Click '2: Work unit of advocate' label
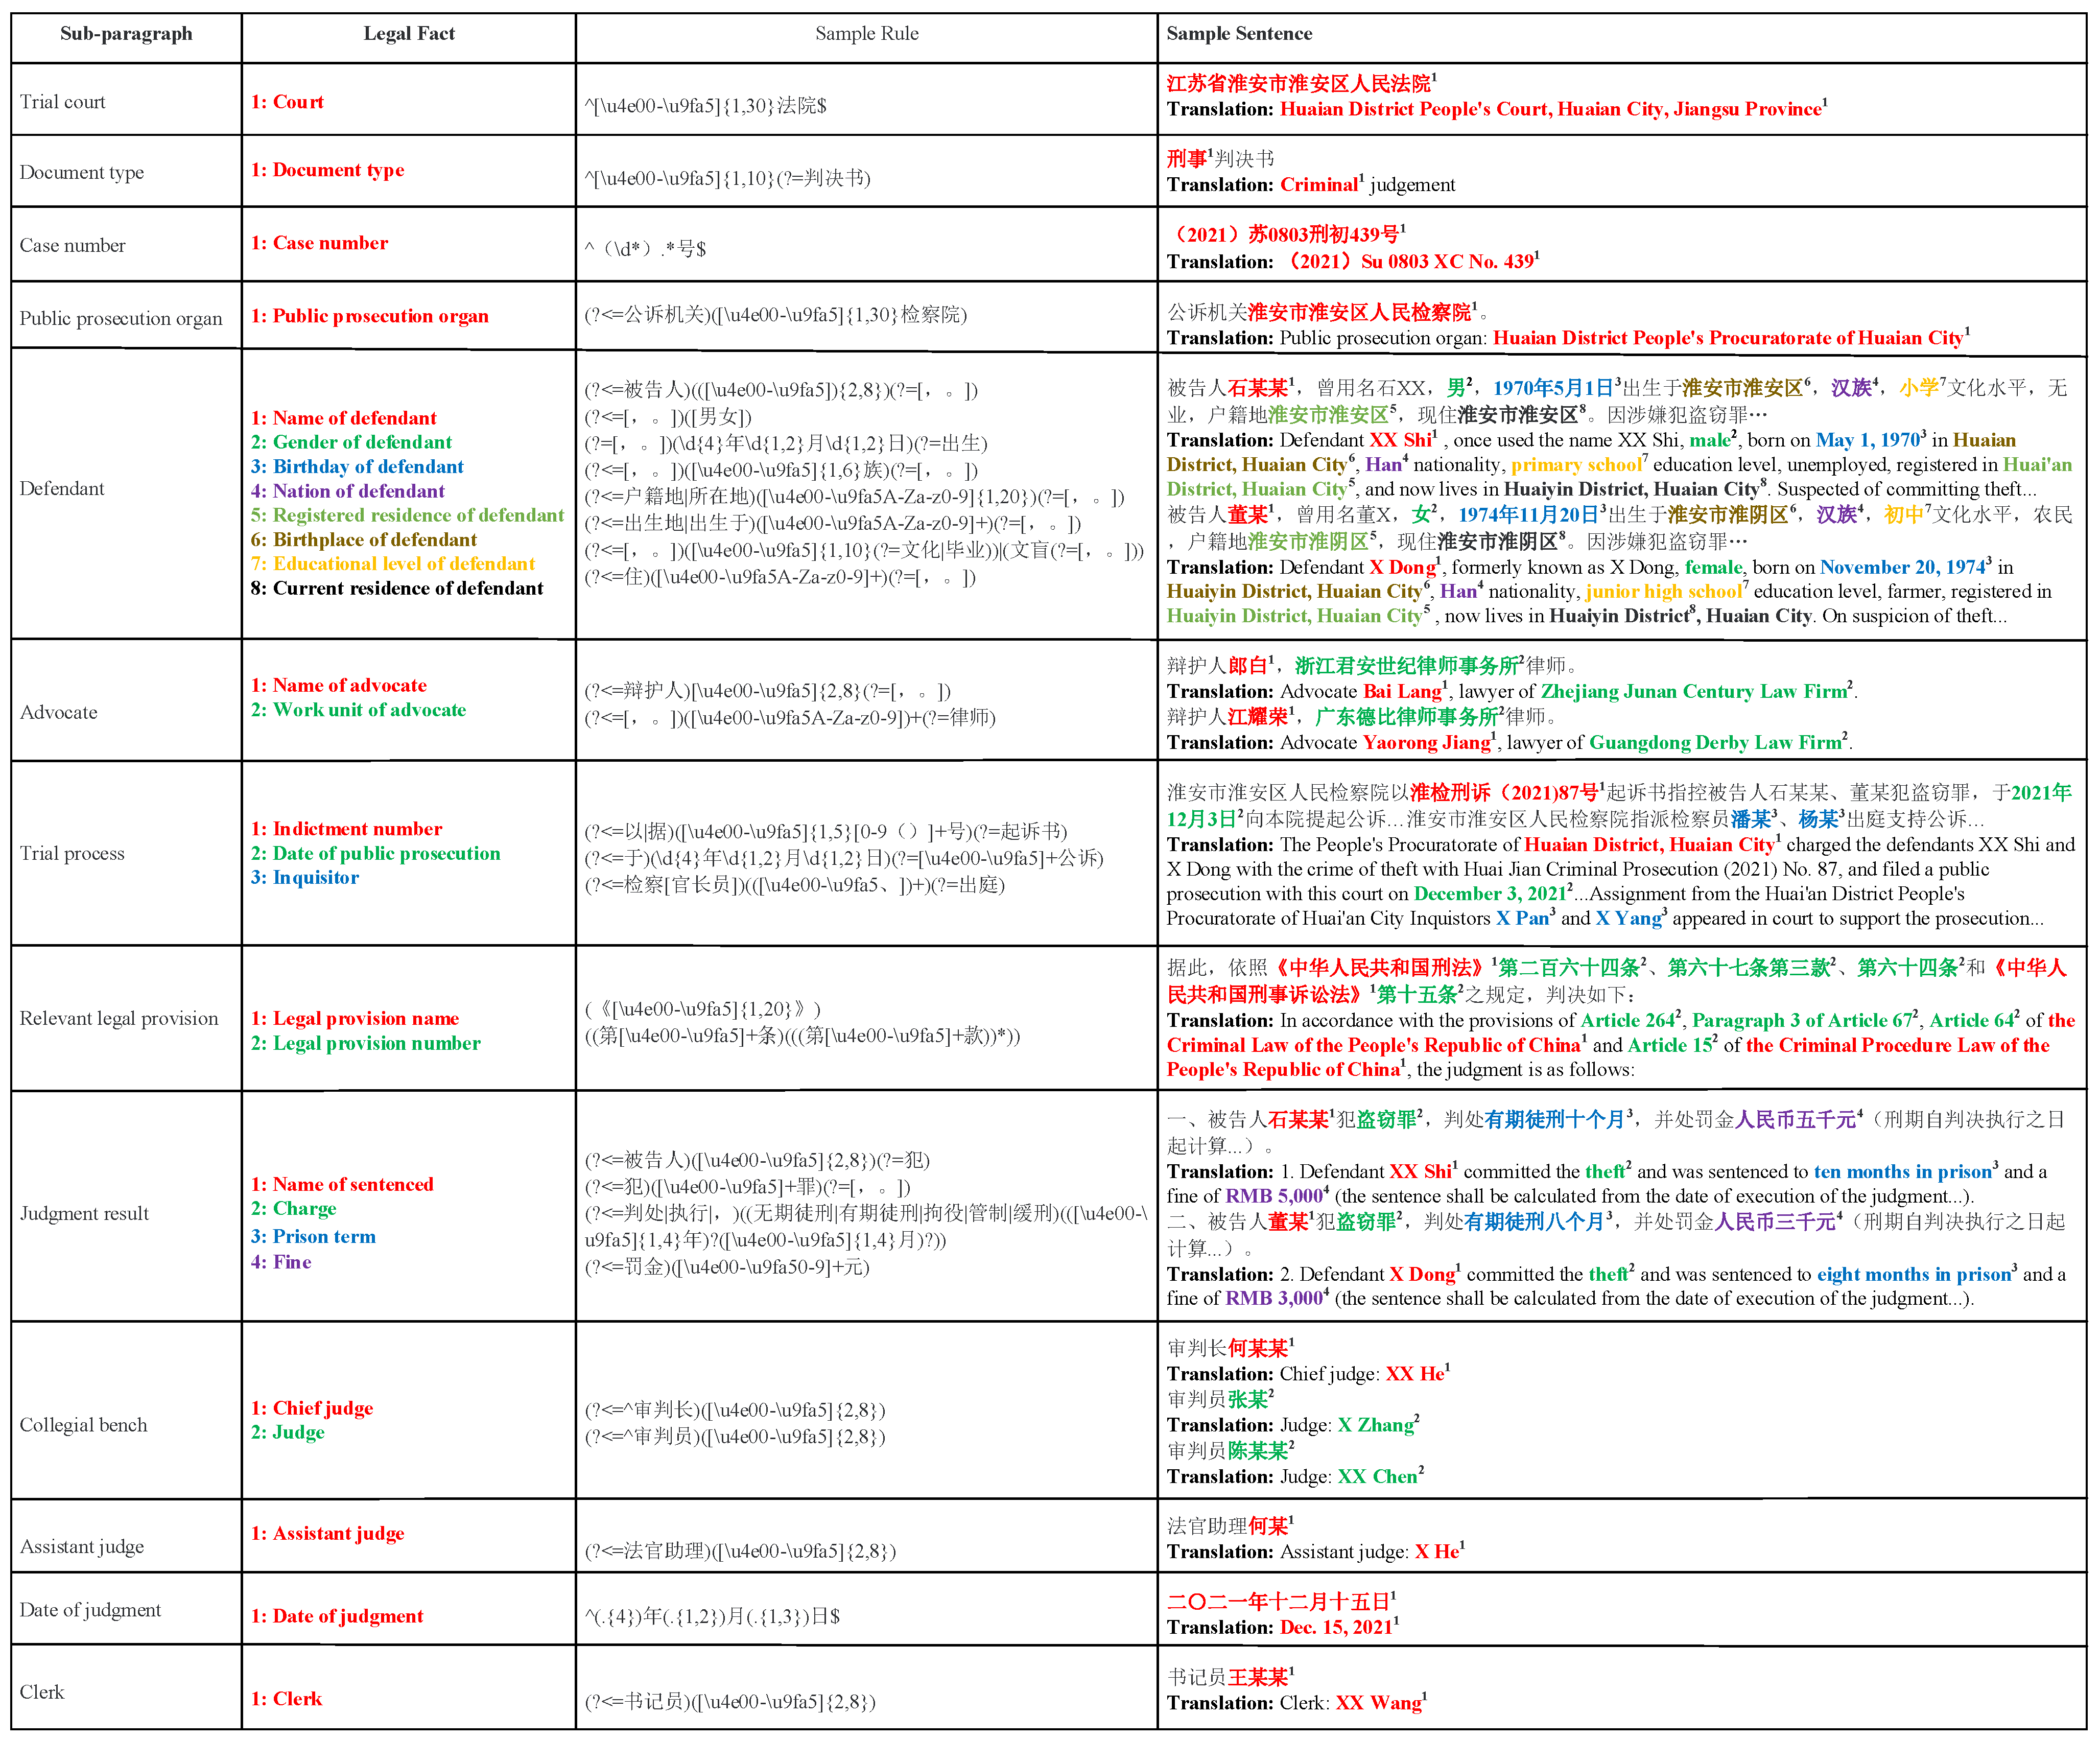 (x=358, y=710)
